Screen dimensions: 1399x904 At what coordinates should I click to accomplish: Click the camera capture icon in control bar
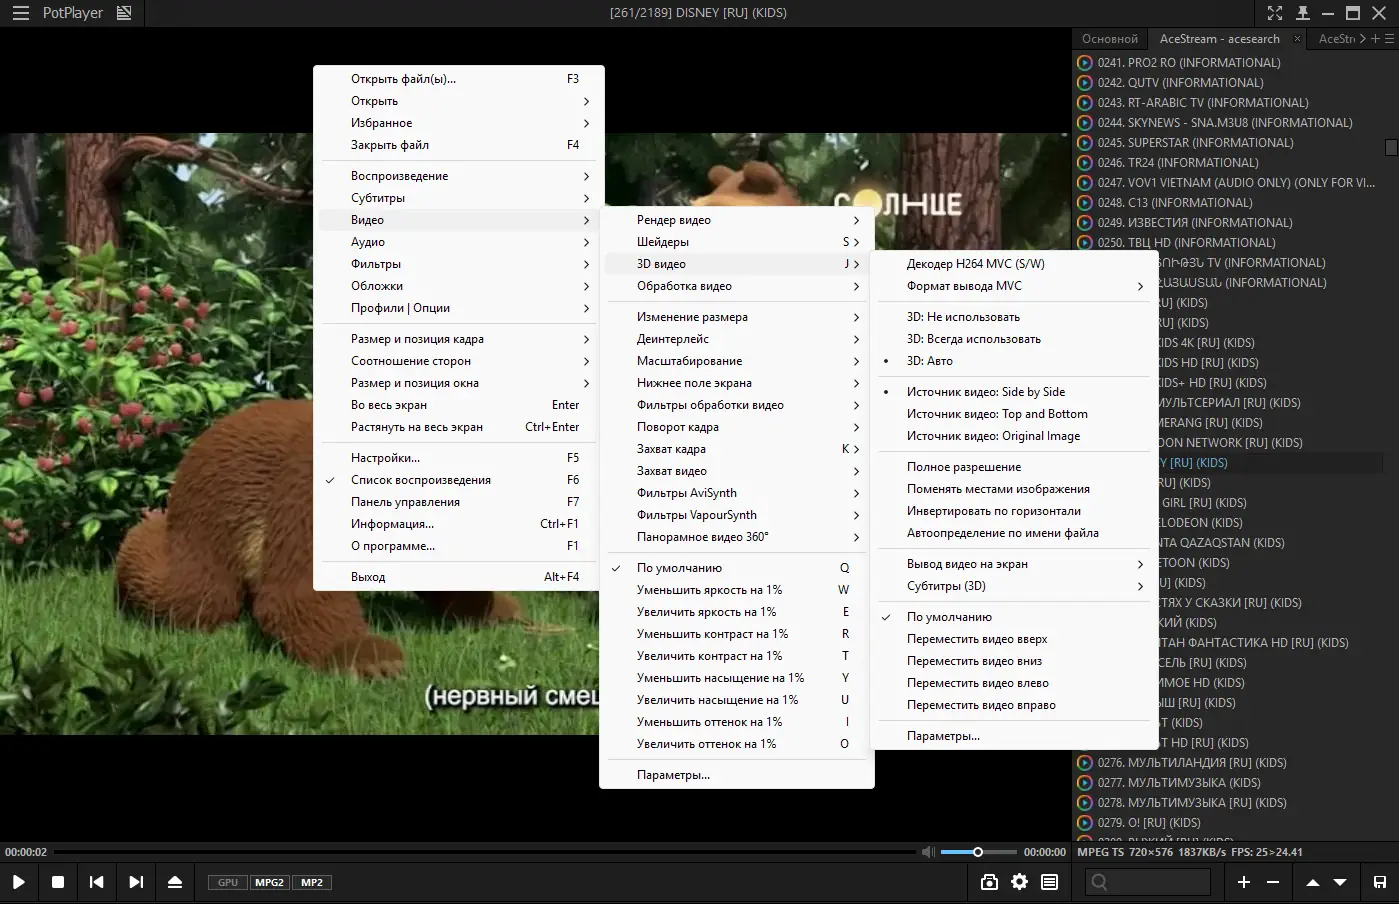989,882
